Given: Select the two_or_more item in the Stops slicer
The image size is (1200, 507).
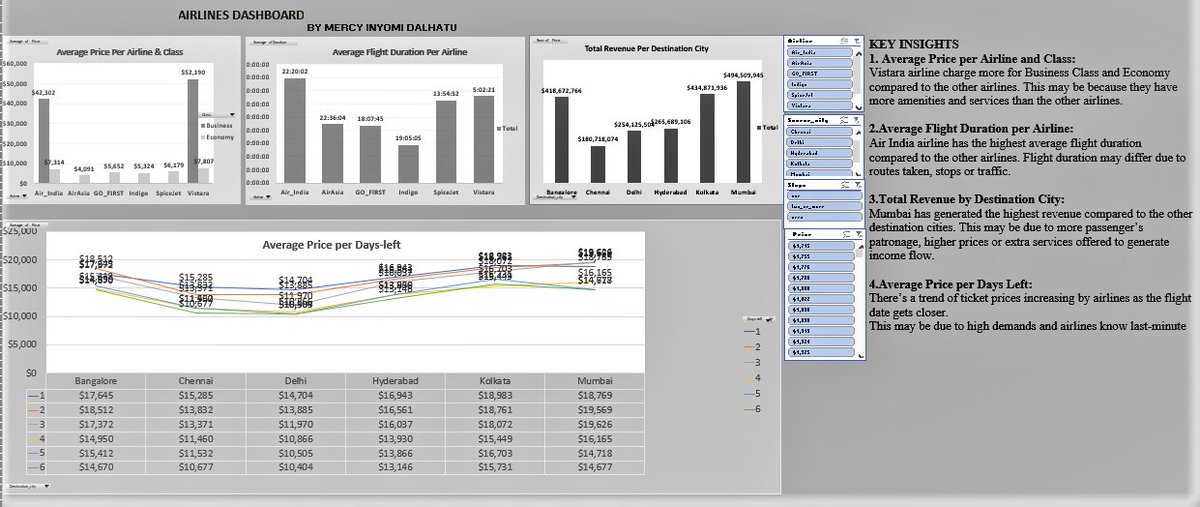Looking at the screenshot, I should [824, 206].
